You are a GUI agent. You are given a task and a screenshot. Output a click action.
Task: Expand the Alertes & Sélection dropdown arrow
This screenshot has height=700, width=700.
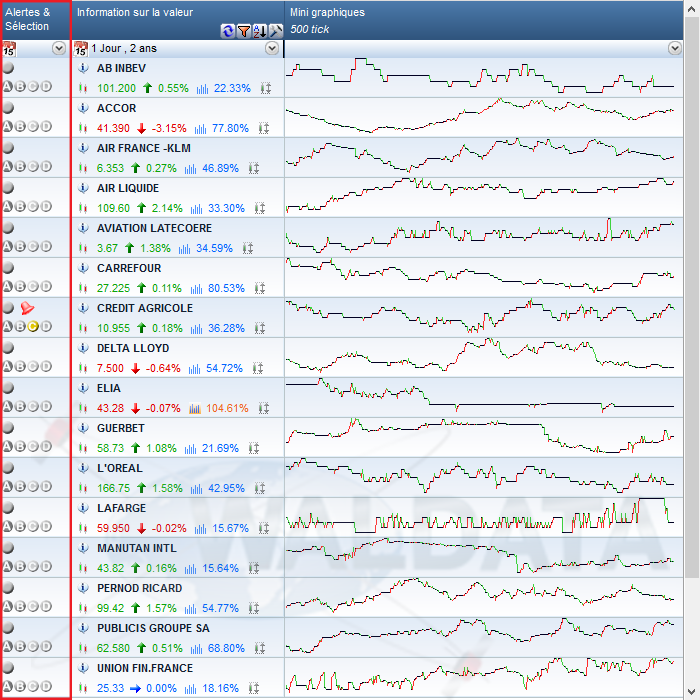(x=59, y=48)
